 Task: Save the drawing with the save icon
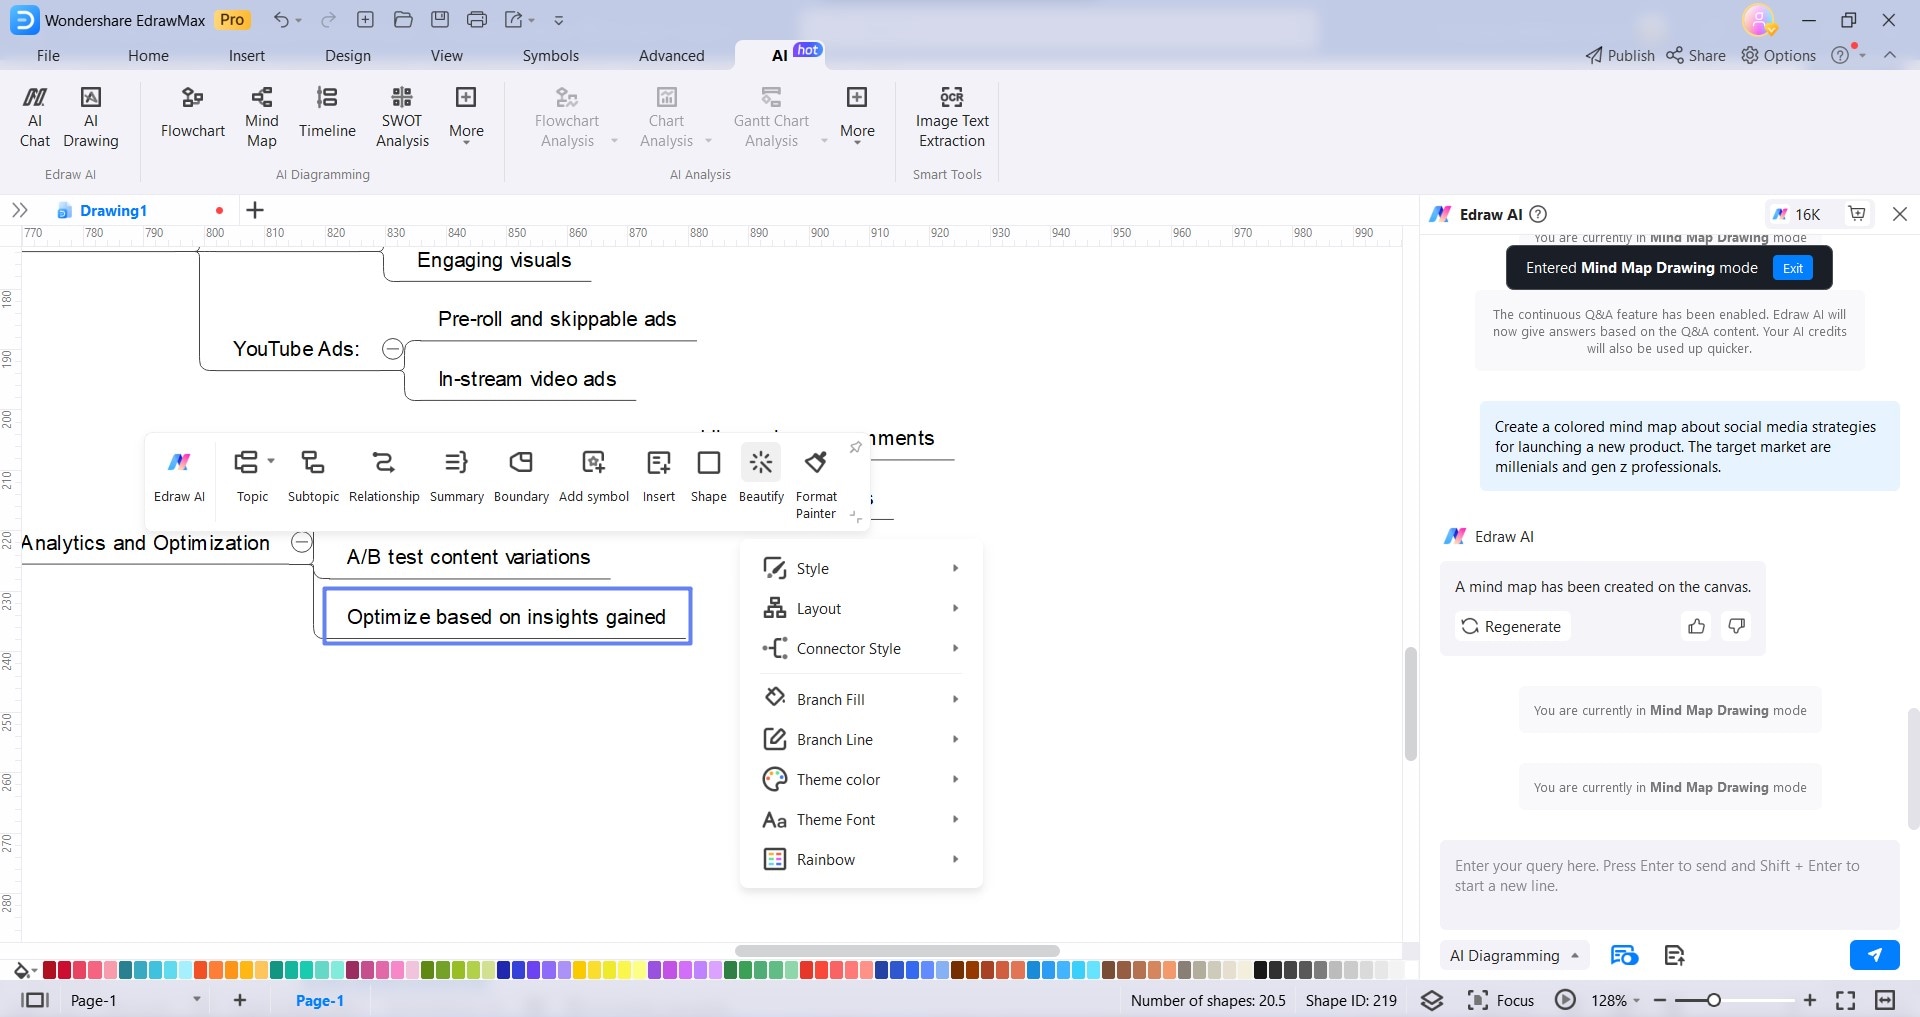[x=440, y=20]
